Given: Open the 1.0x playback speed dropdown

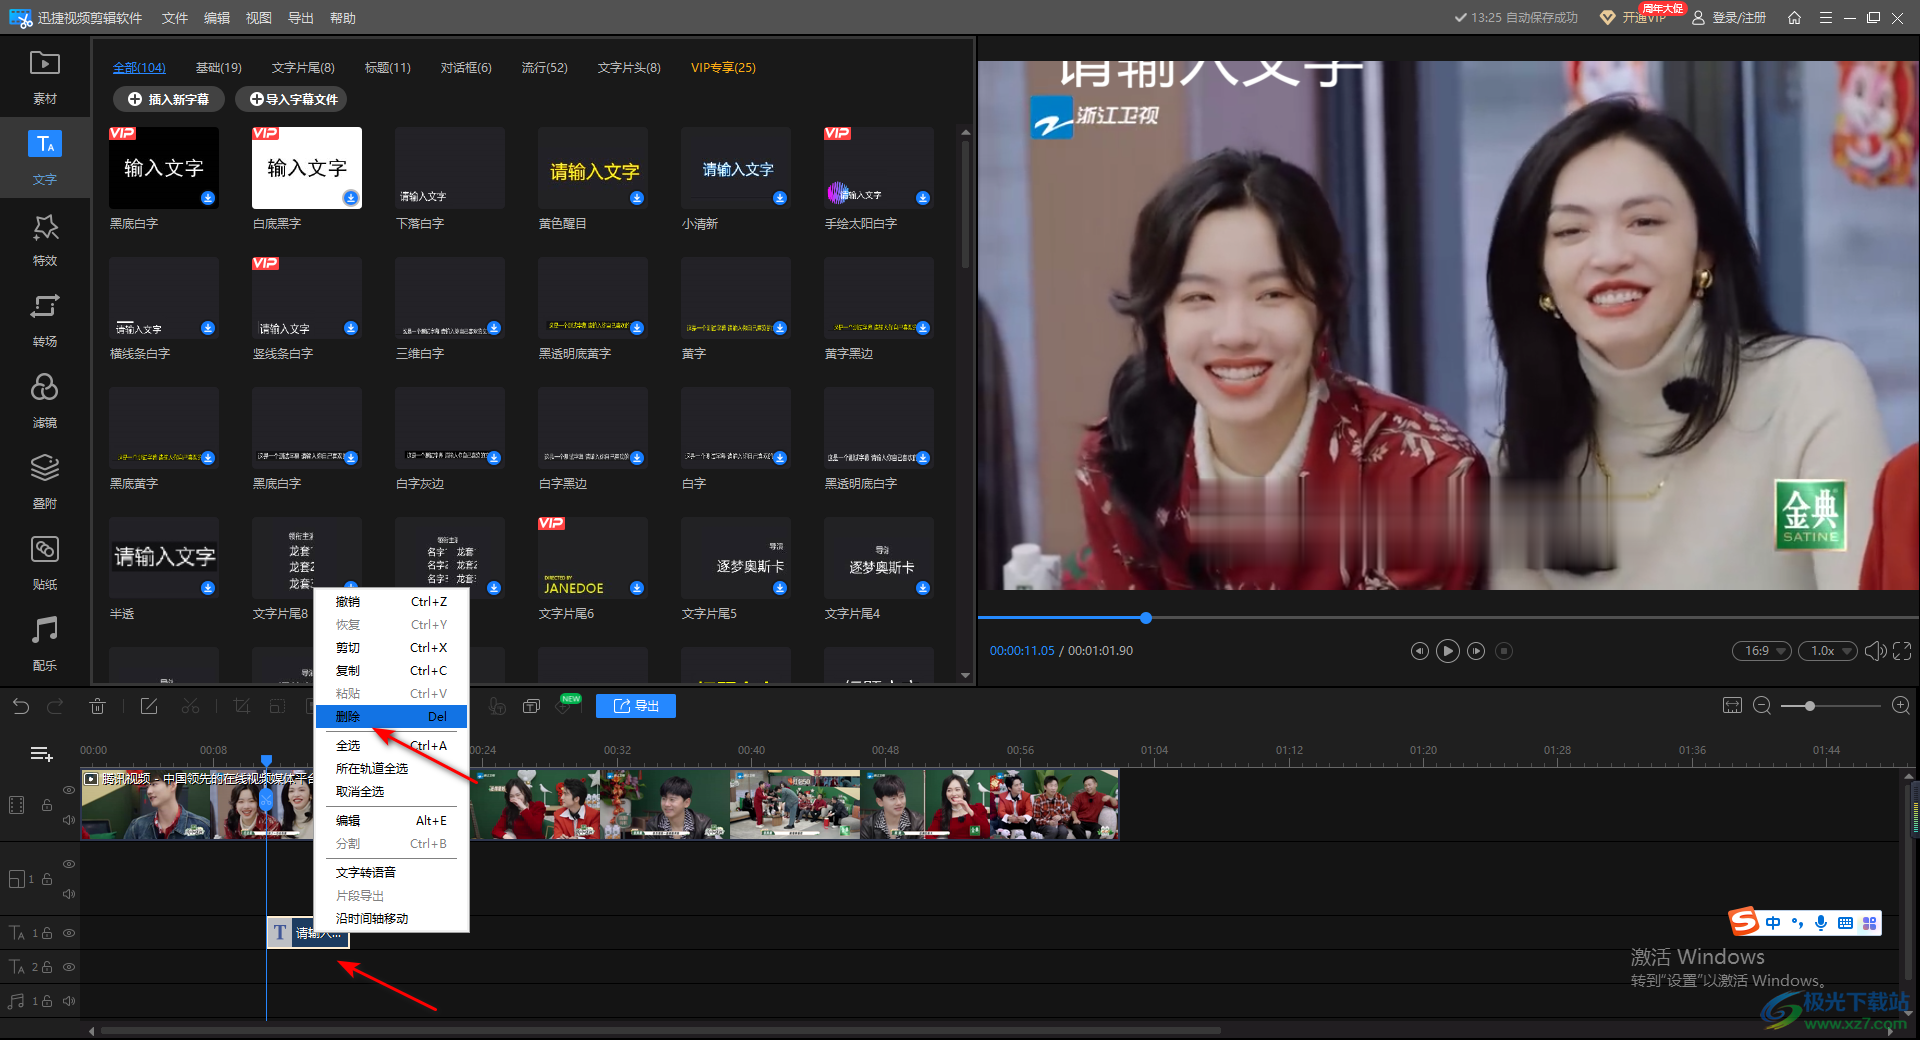Looking at the screenshot, I should 1828,651.
